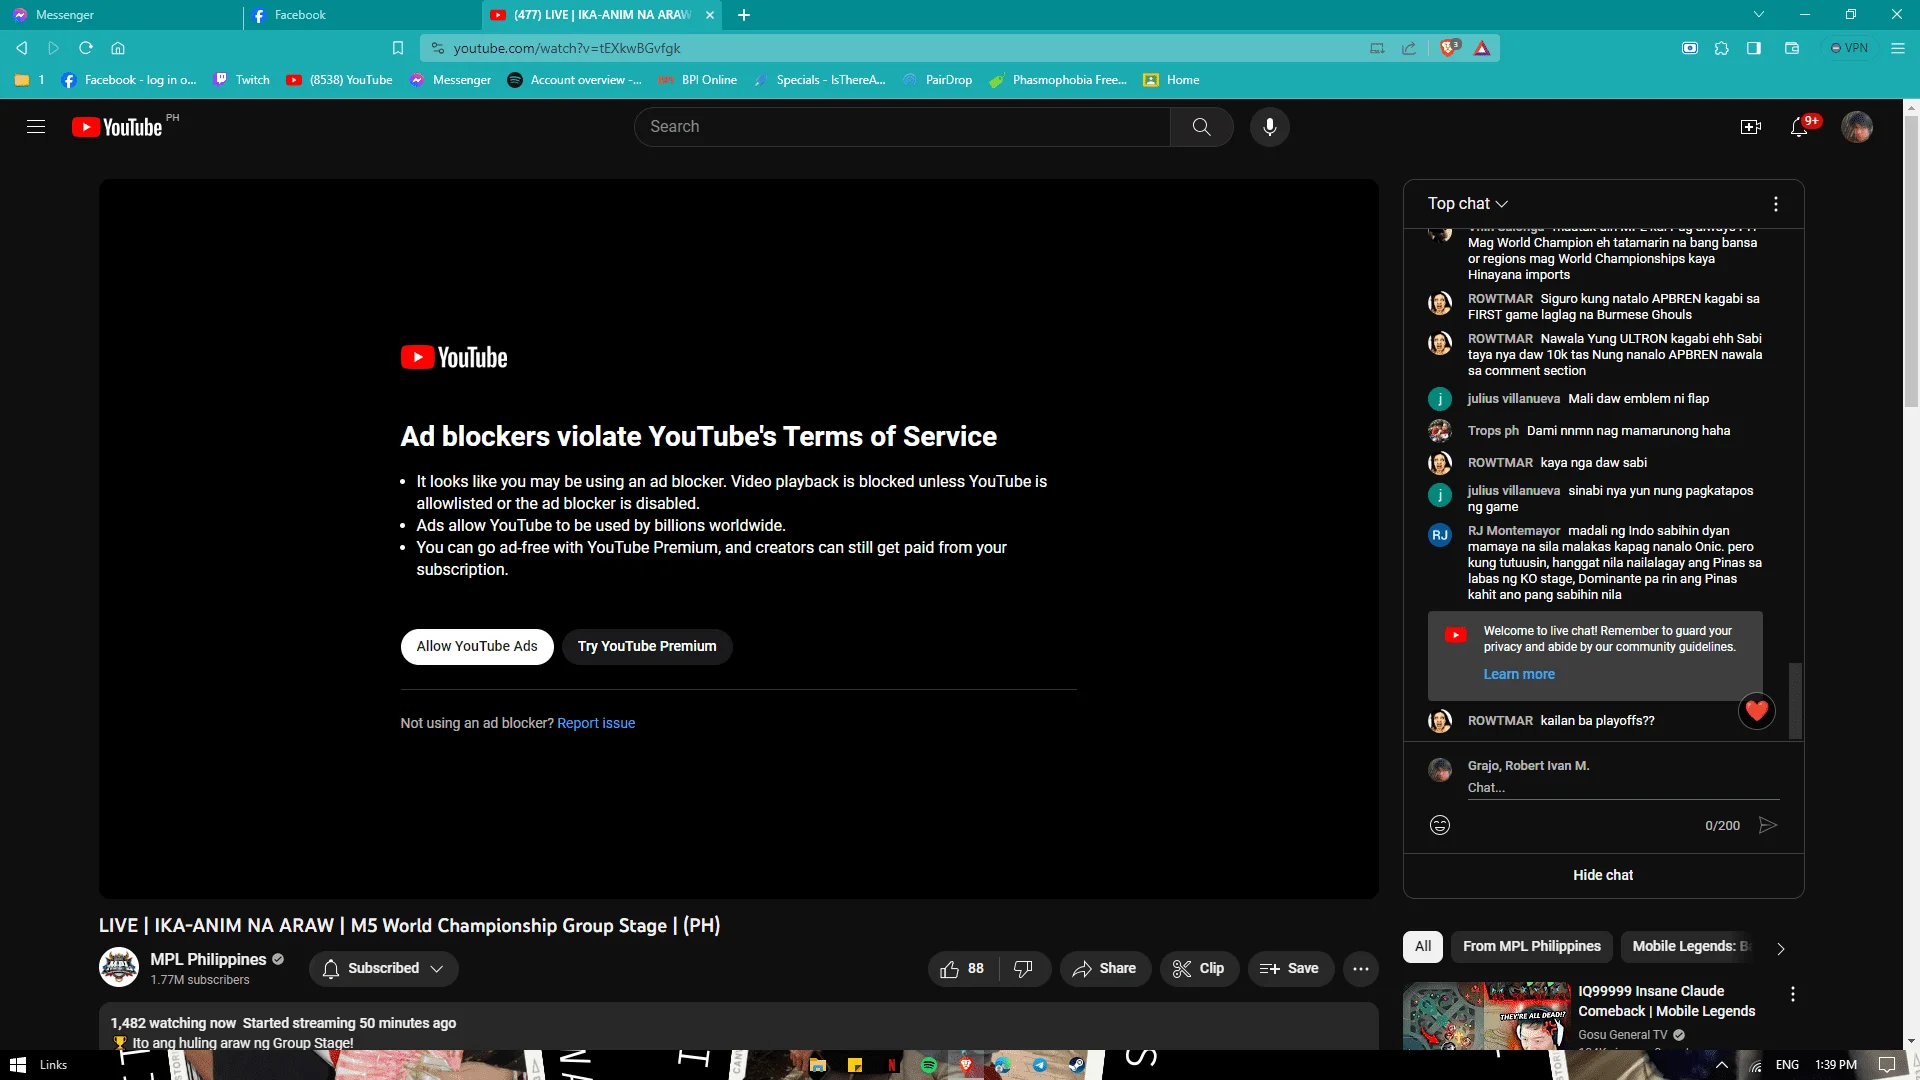Open browser tab list chevron
This screenshot has width=1920, height=1080.
[x=1759, y=15]
